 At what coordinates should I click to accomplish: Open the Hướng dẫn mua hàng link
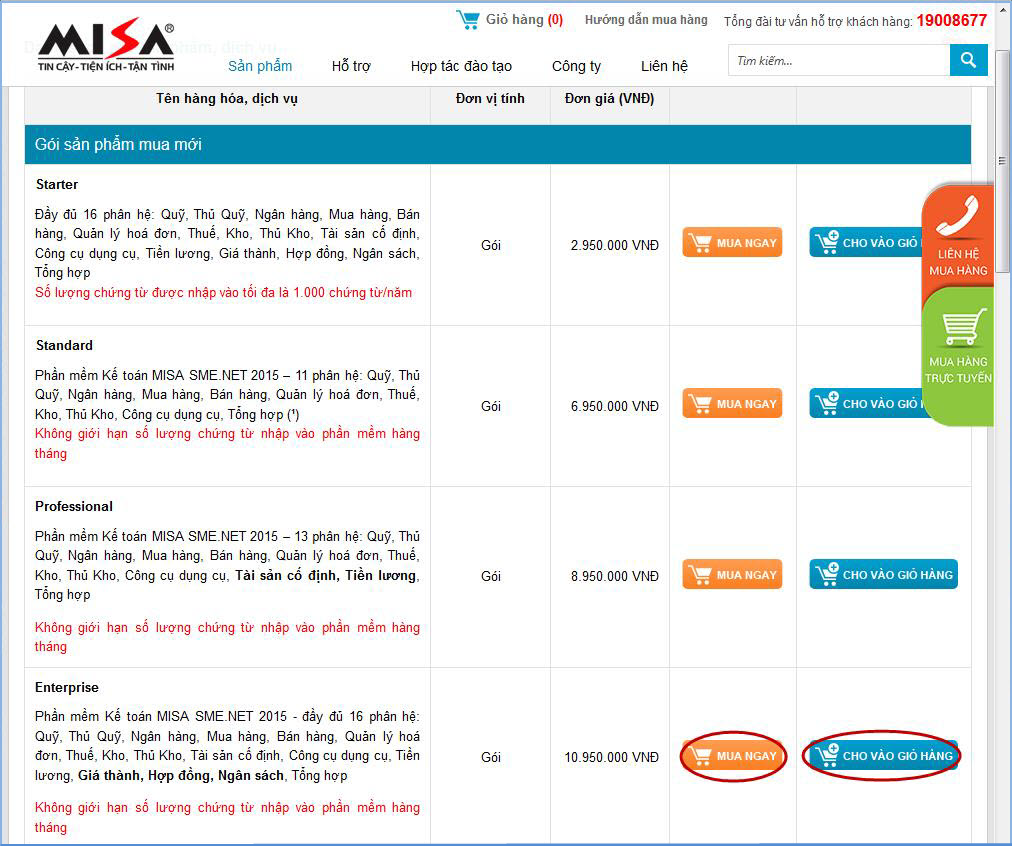[646, 20]
